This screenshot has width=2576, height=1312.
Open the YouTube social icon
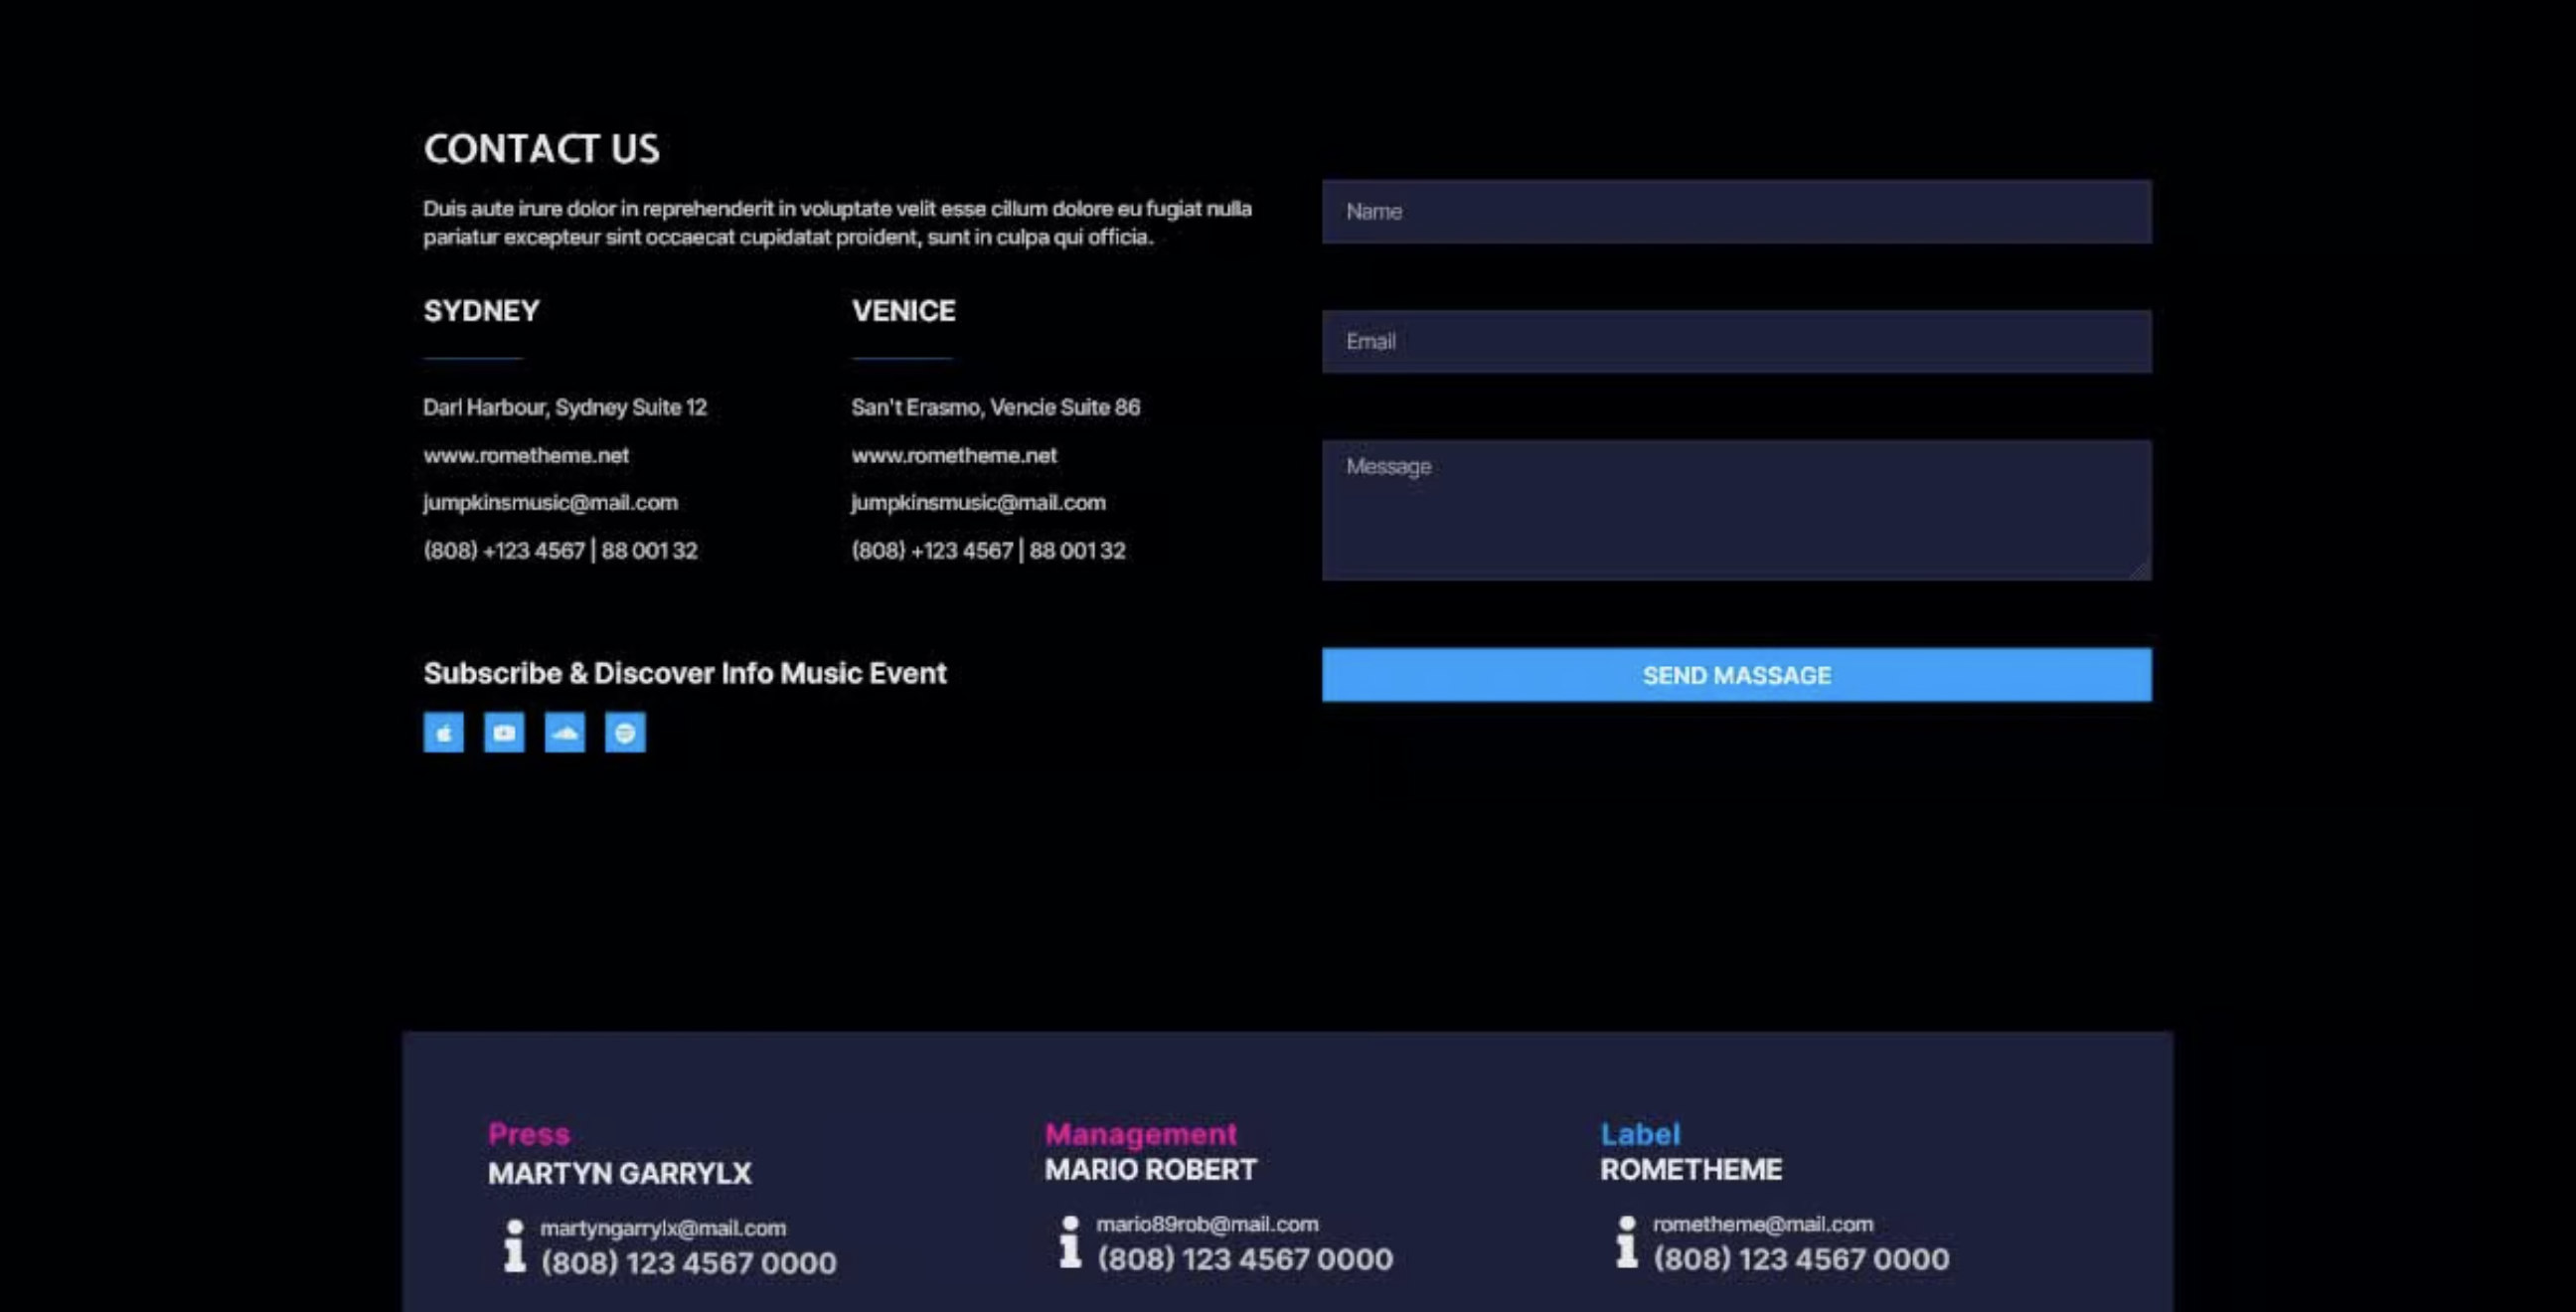tap(504, 733)
